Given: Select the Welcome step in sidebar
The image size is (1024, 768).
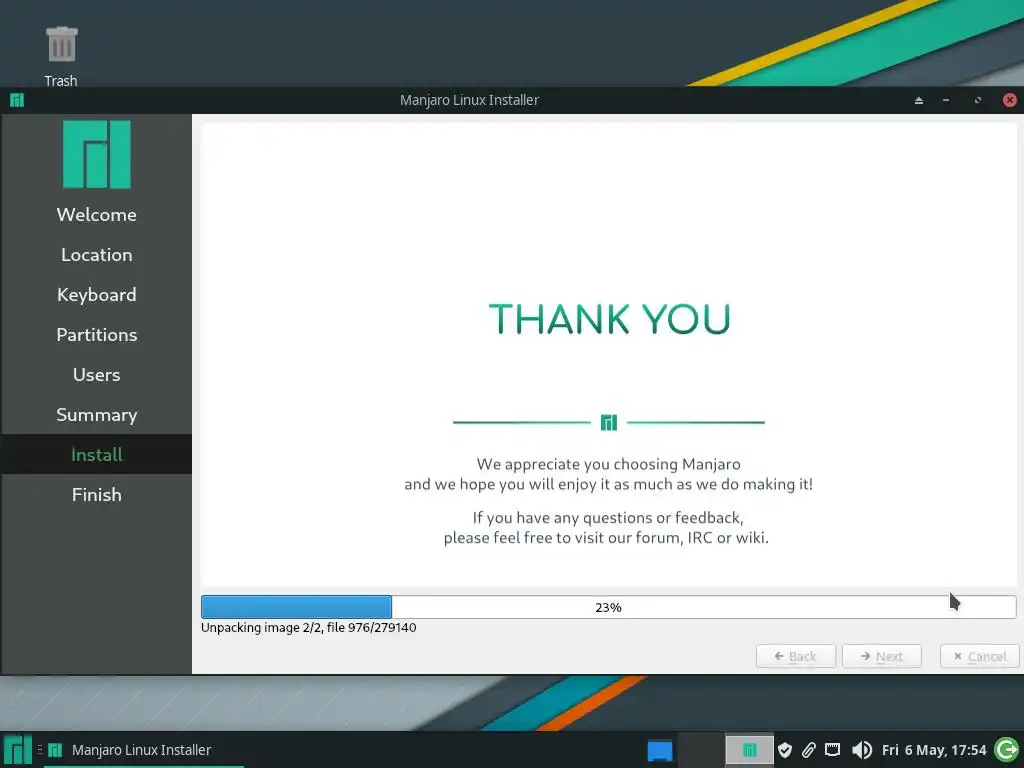Looking at the screenshot, I should point(97,215).
